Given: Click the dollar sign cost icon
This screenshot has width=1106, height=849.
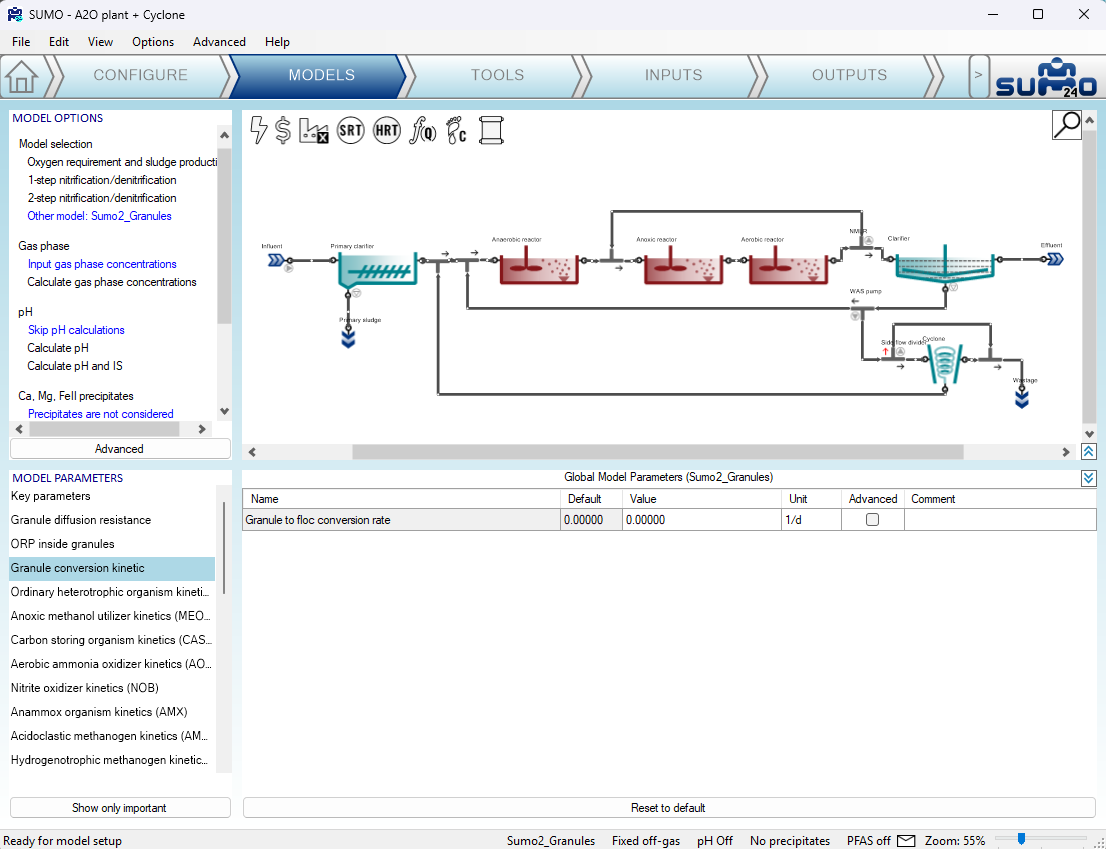Looking at the screenshot, I should [x=283, y=130].
